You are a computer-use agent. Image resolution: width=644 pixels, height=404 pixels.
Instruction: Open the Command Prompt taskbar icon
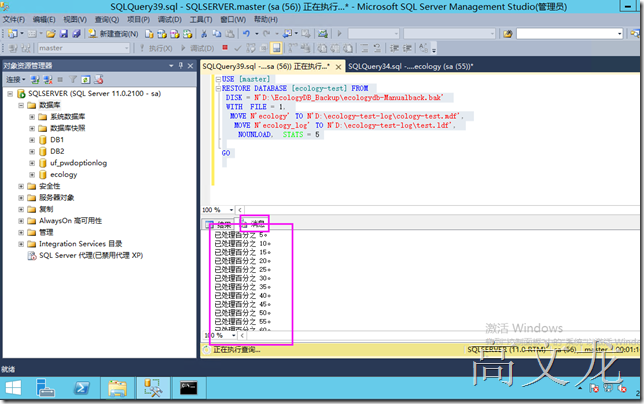tap(189, 388)
